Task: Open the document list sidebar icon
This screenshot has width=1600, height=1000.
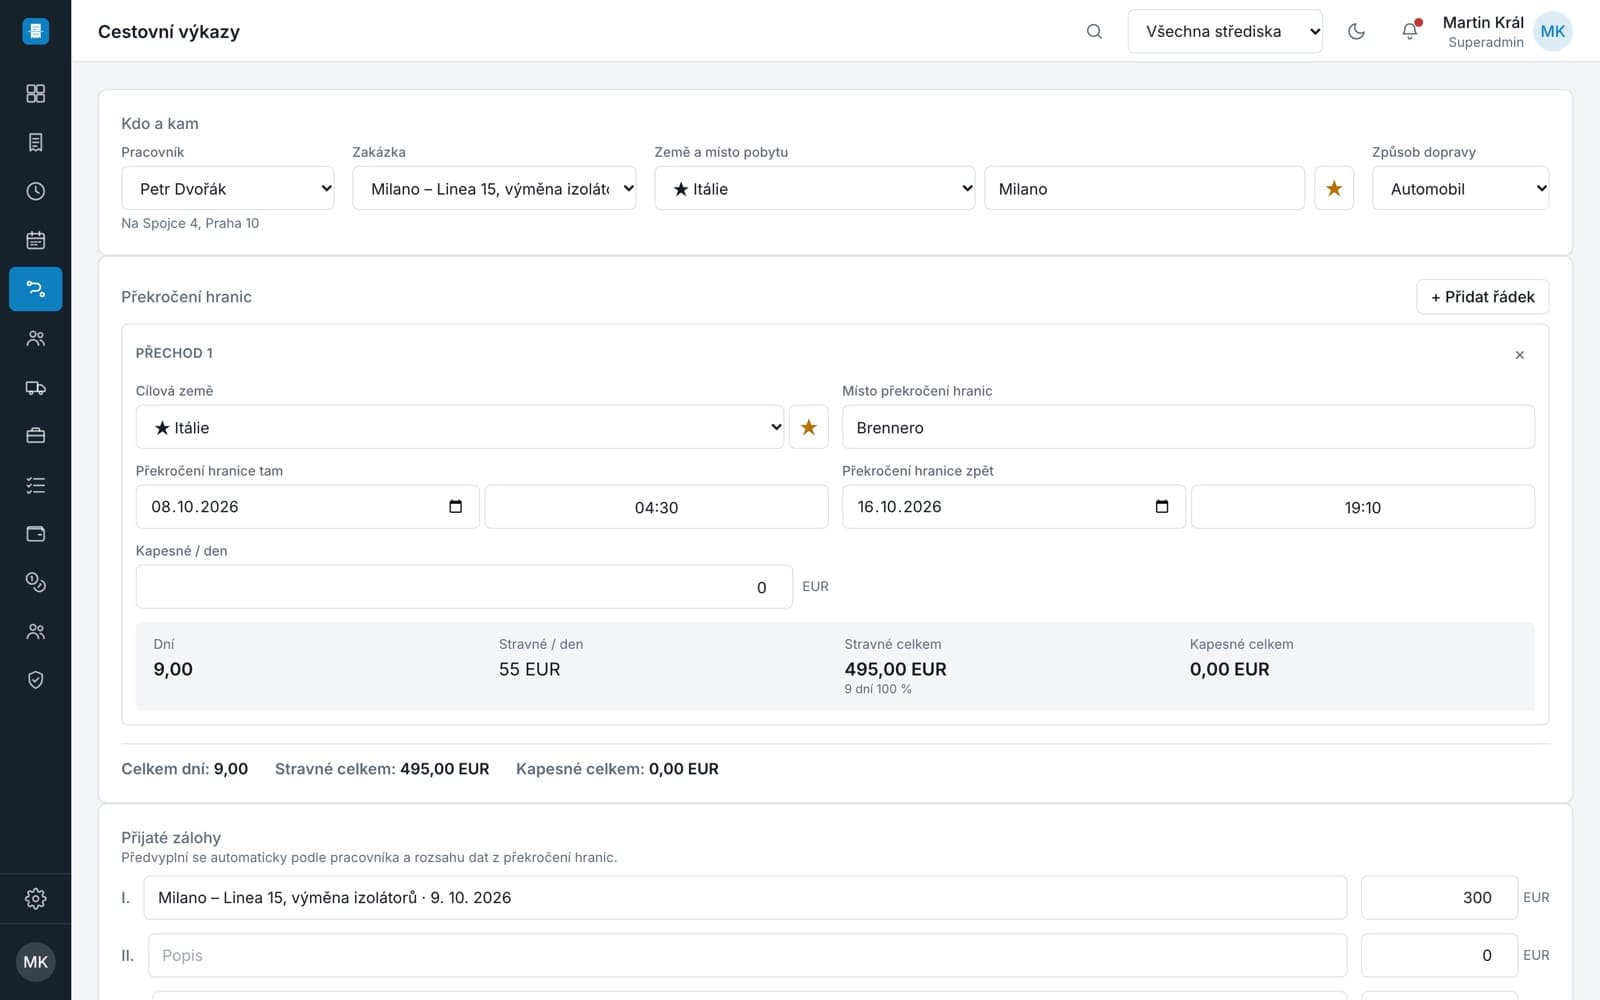Action: point(36,142)
